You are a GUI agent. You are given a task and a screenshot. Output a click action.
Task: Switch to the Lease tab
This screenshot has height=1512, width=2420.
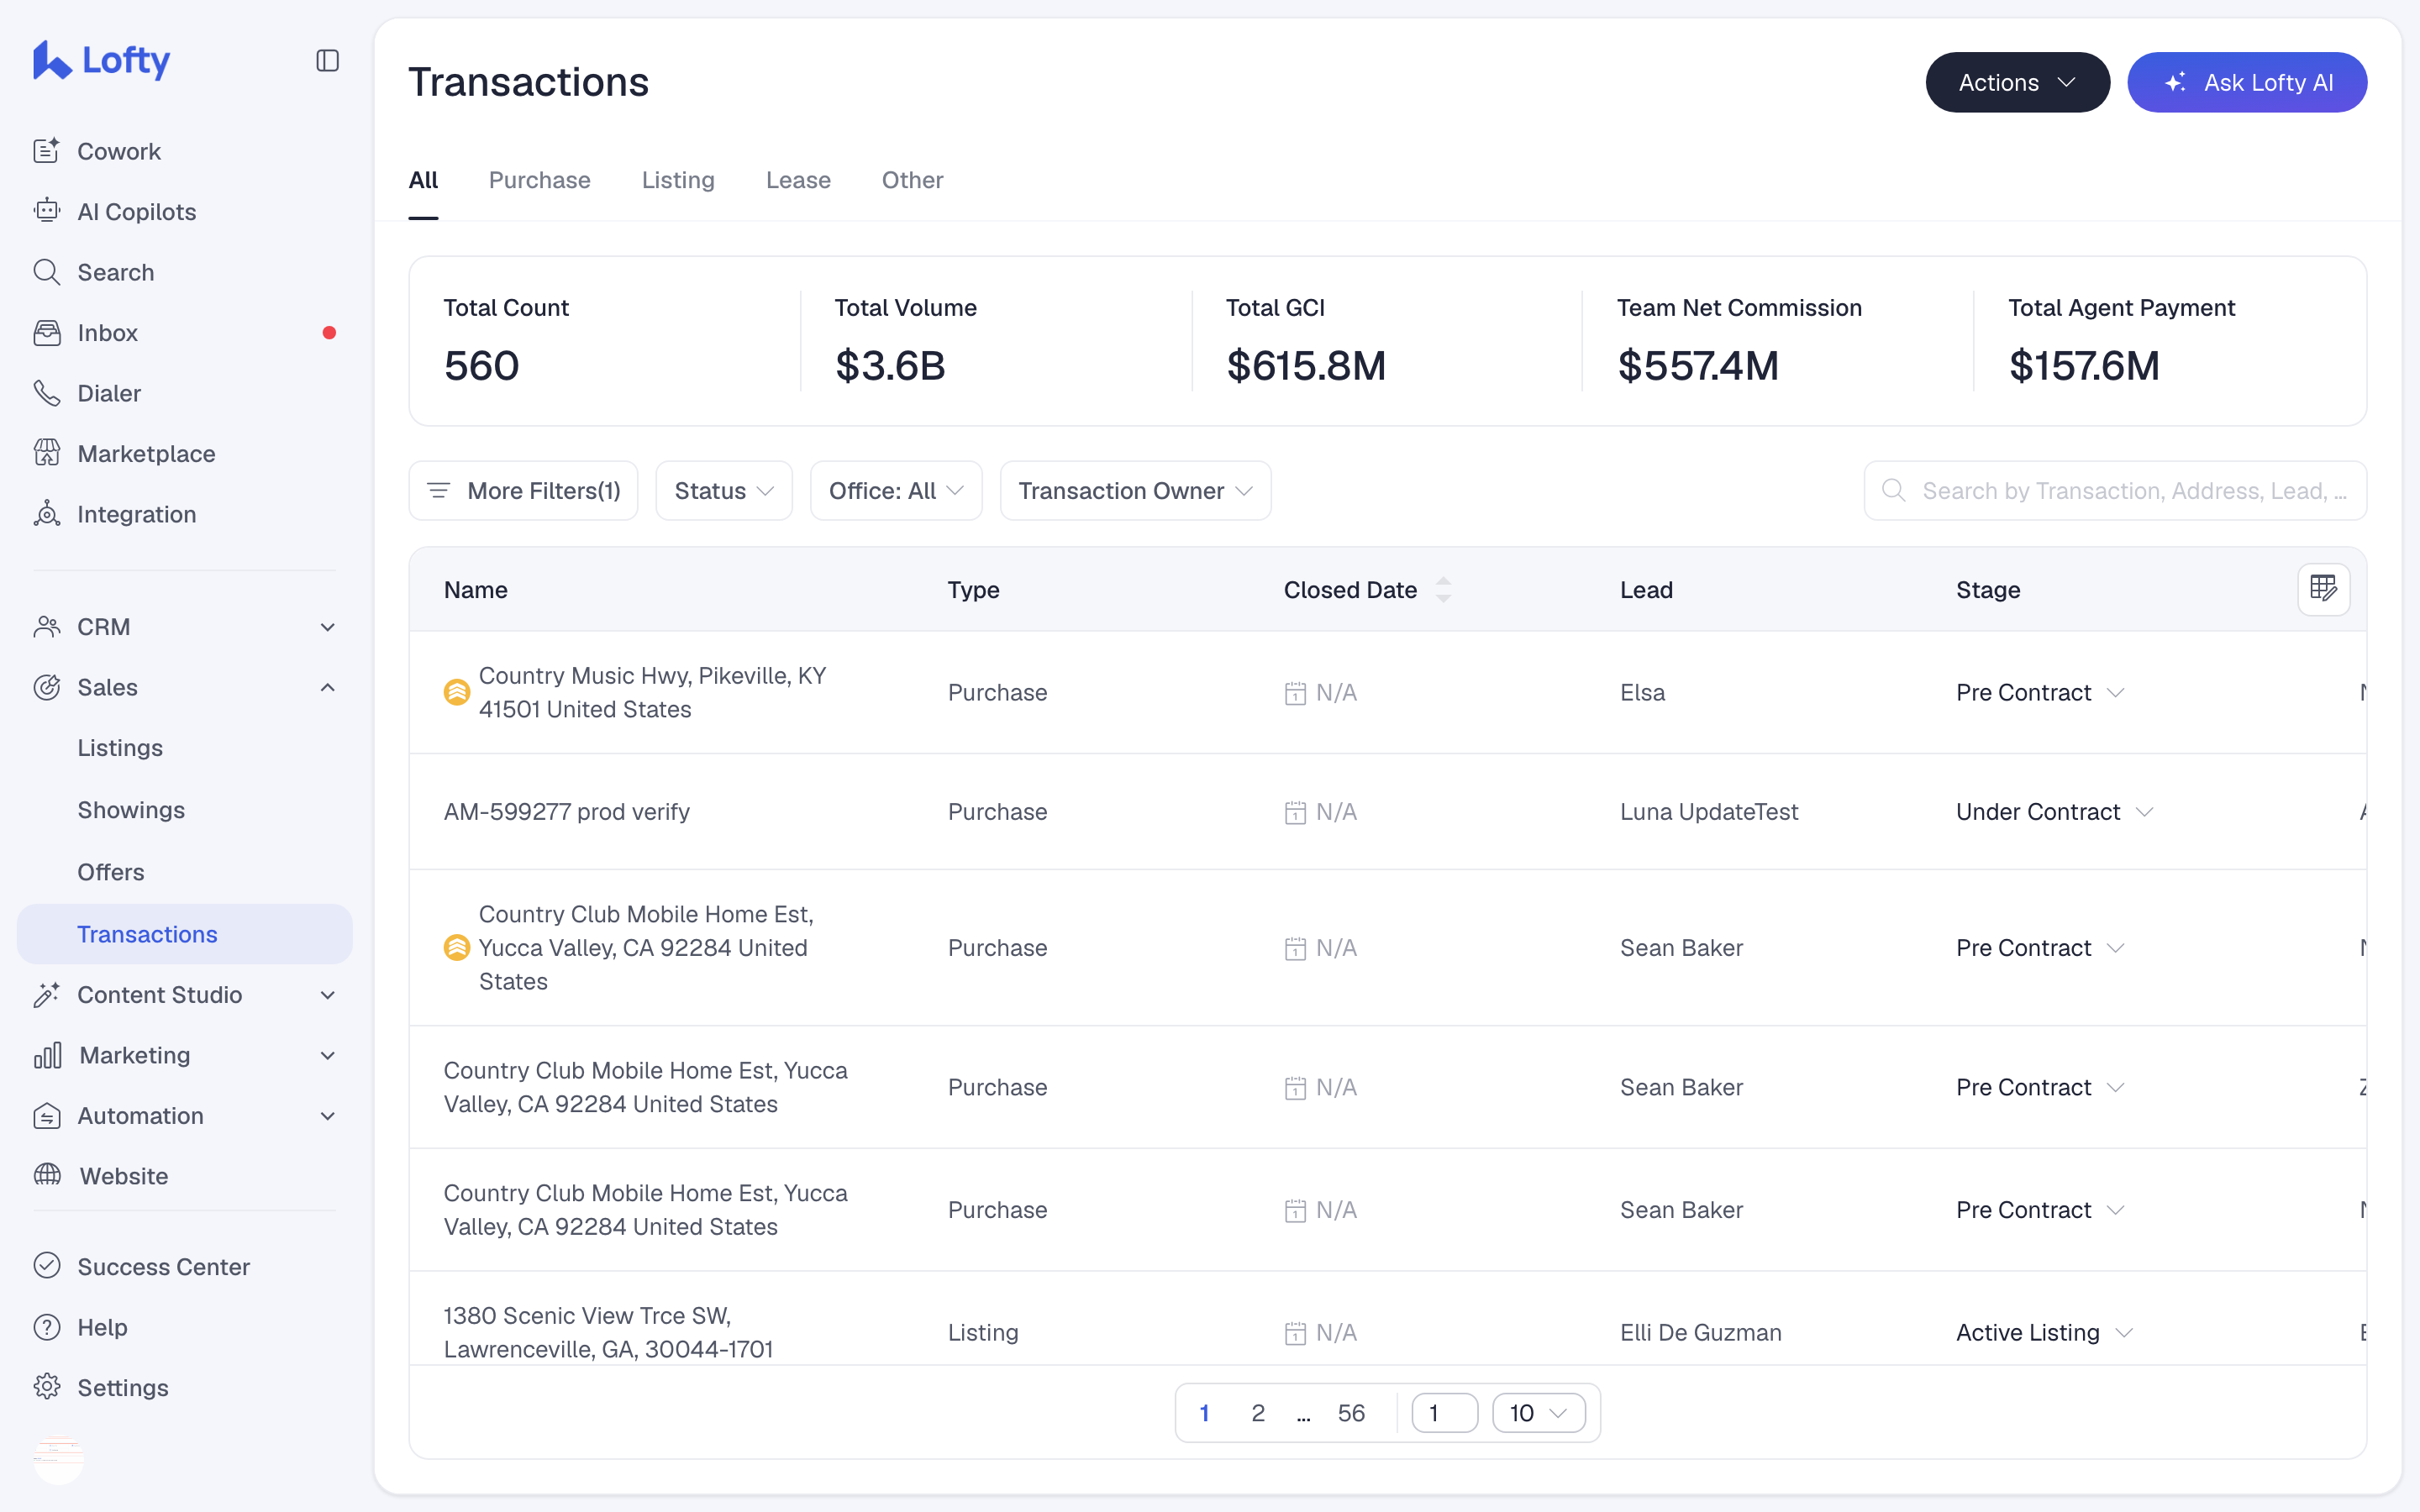pos(798,180)
